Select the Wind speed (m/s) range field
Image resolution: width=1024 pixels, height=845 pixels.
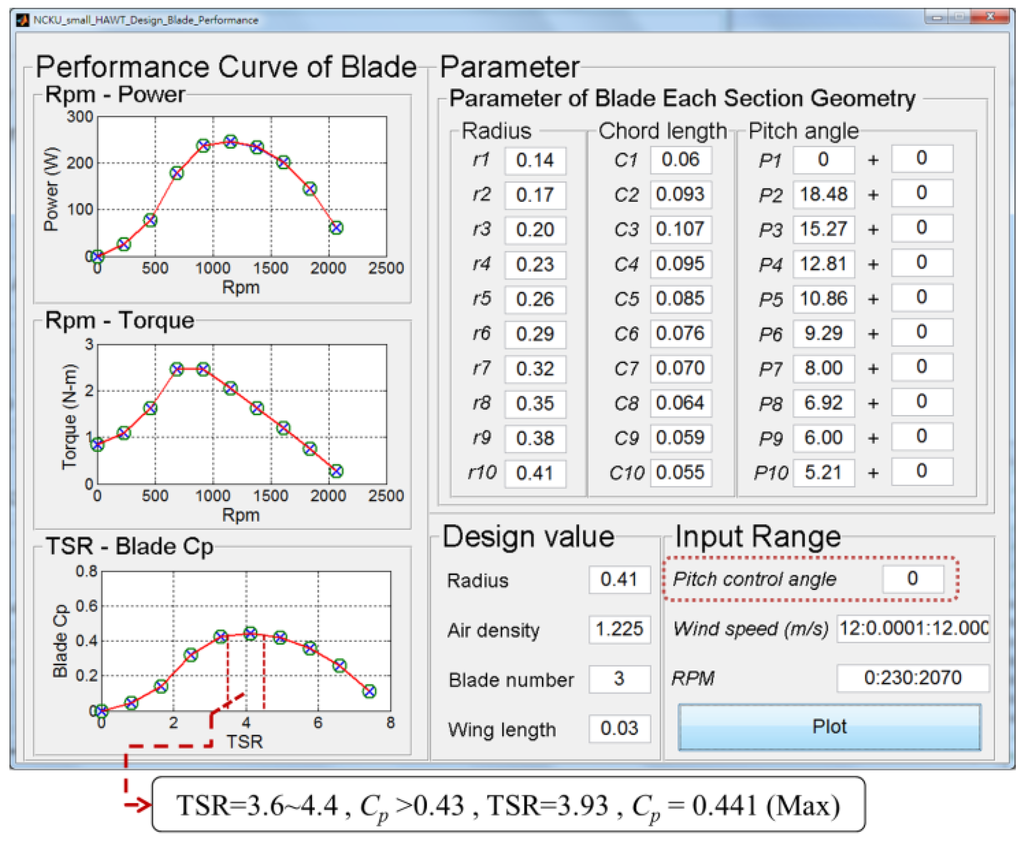(x=913, y=629)
